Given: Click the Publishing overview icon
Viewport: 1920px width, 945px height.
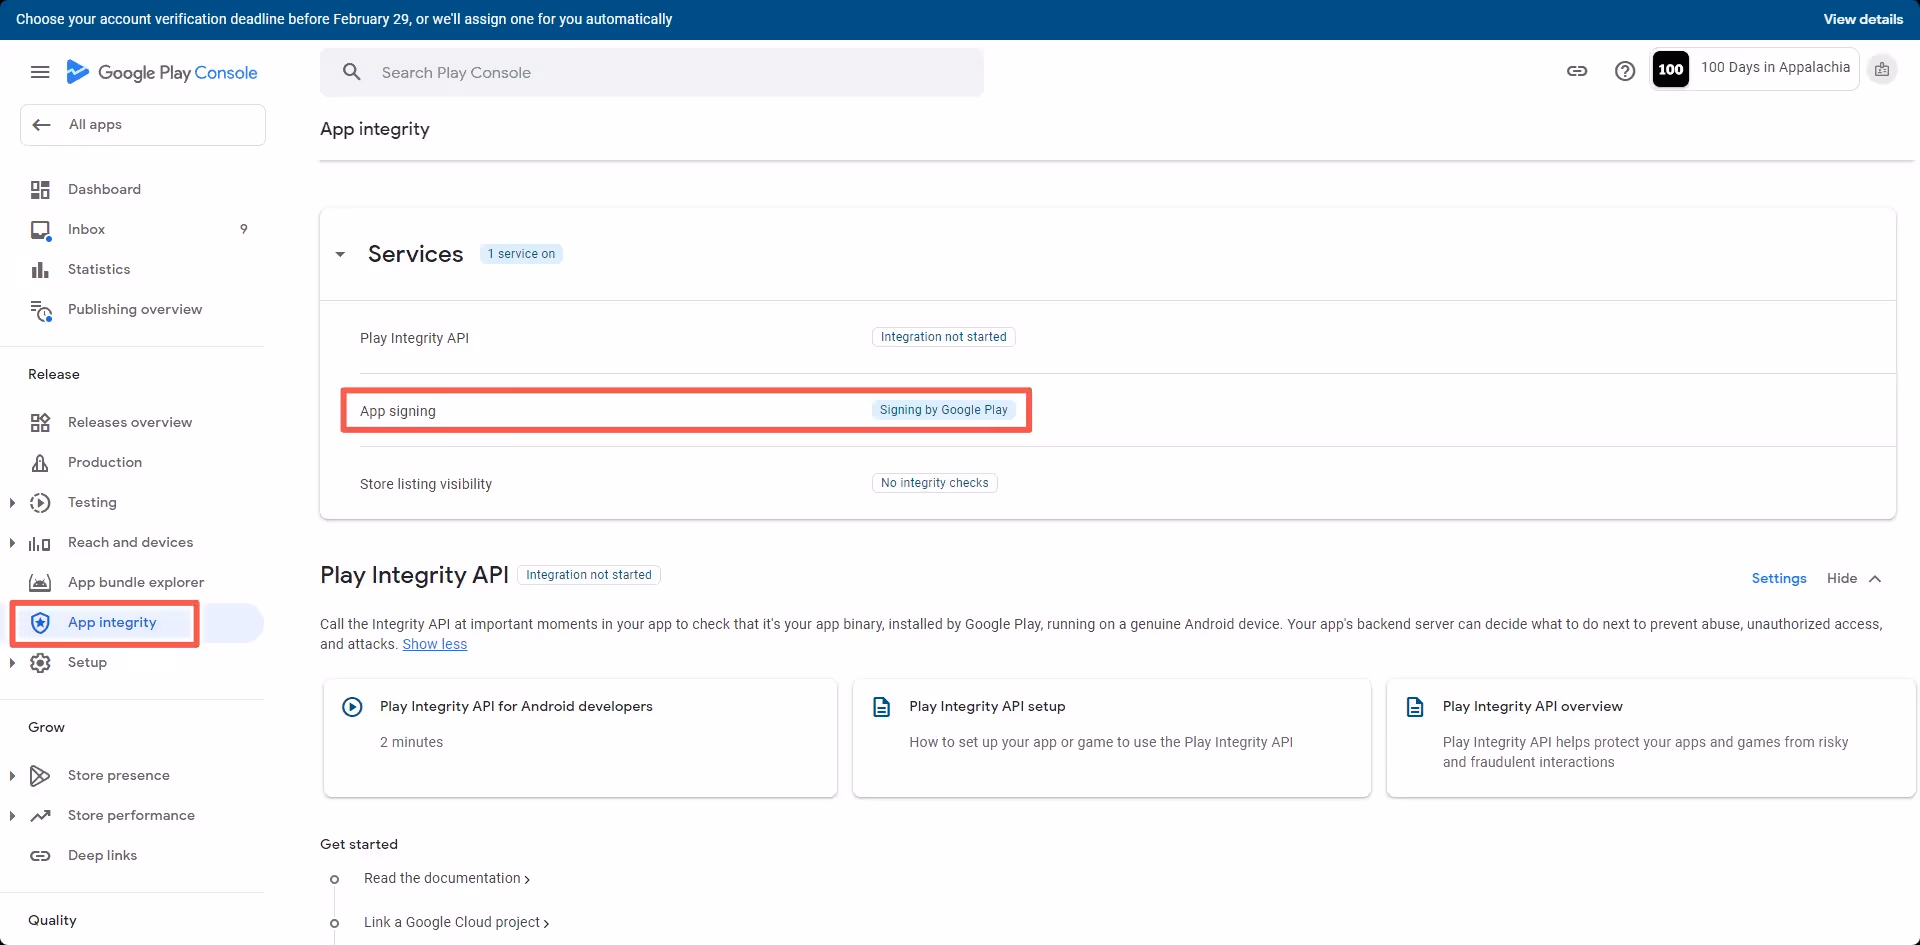Looking at the screenshot, I should [41, 310].
